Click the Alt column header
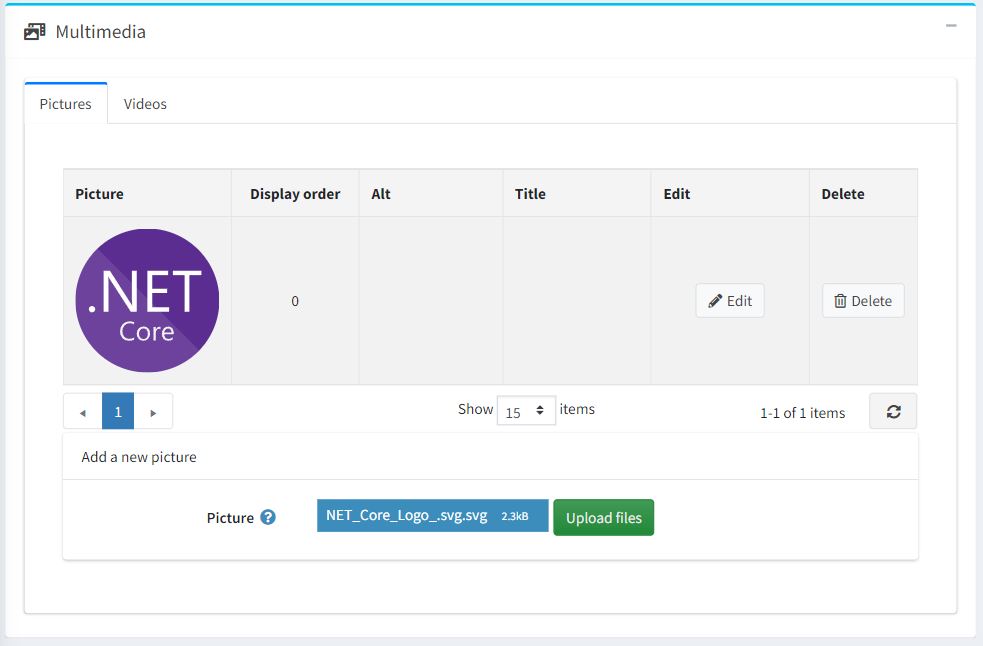This screenshot has height=646, width=983. tap(381, 194)
